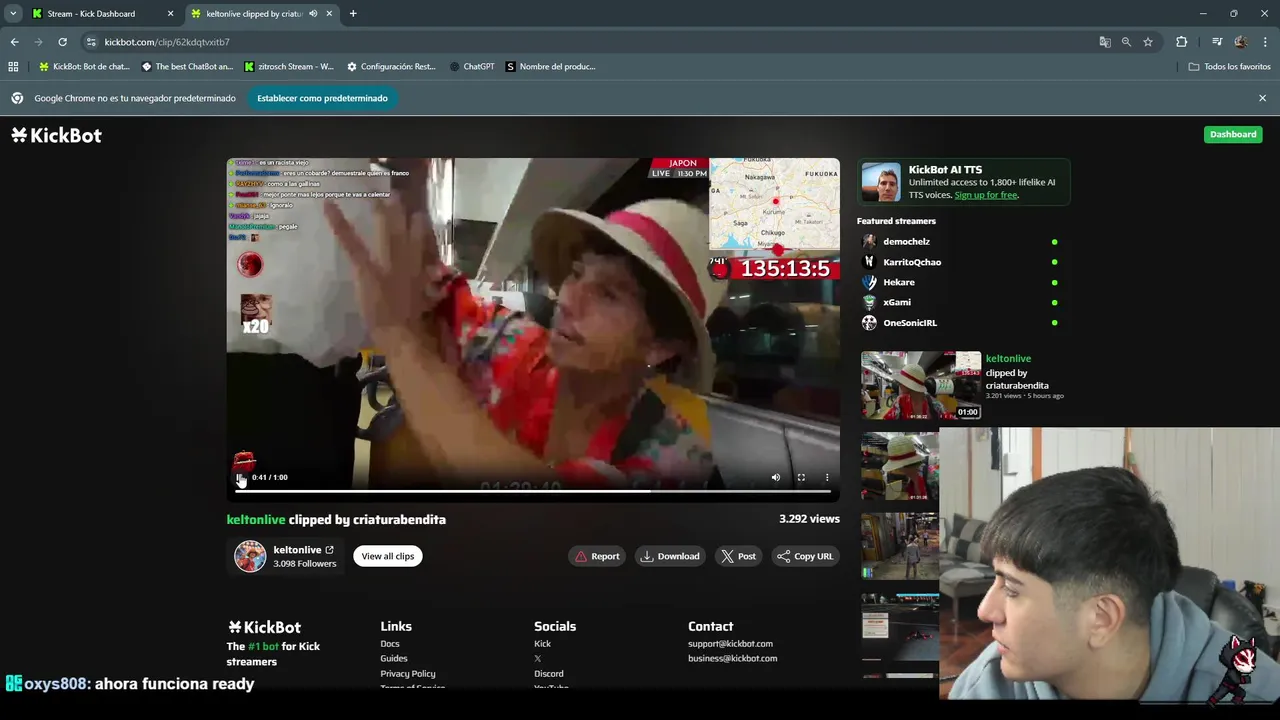Open the first keltonlive clip thumbnail, 01:00
This screenshot has width=1280, height=720.
pos(921,385)
